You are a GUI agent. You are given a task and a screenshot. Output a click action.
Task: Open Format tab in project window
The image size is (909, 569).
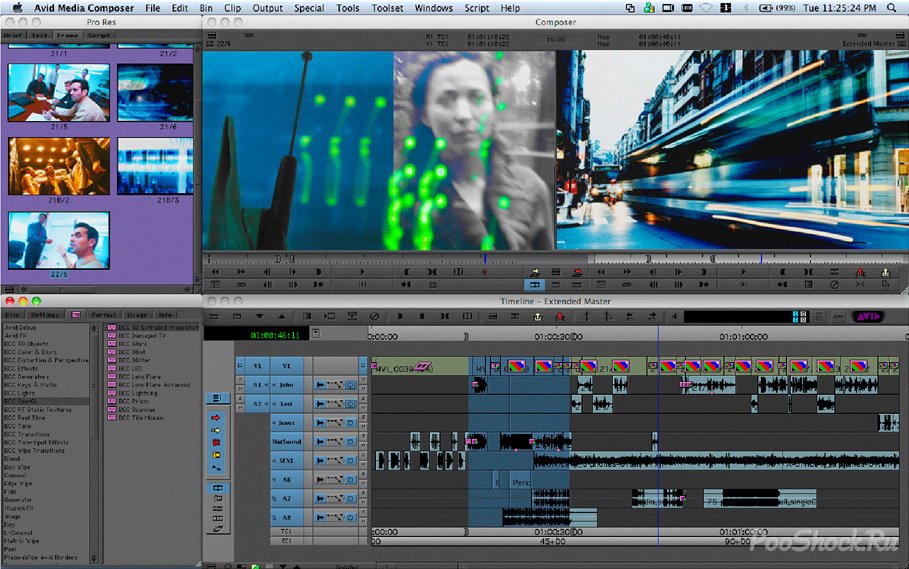pyautogui.click(x=104, y=315)
